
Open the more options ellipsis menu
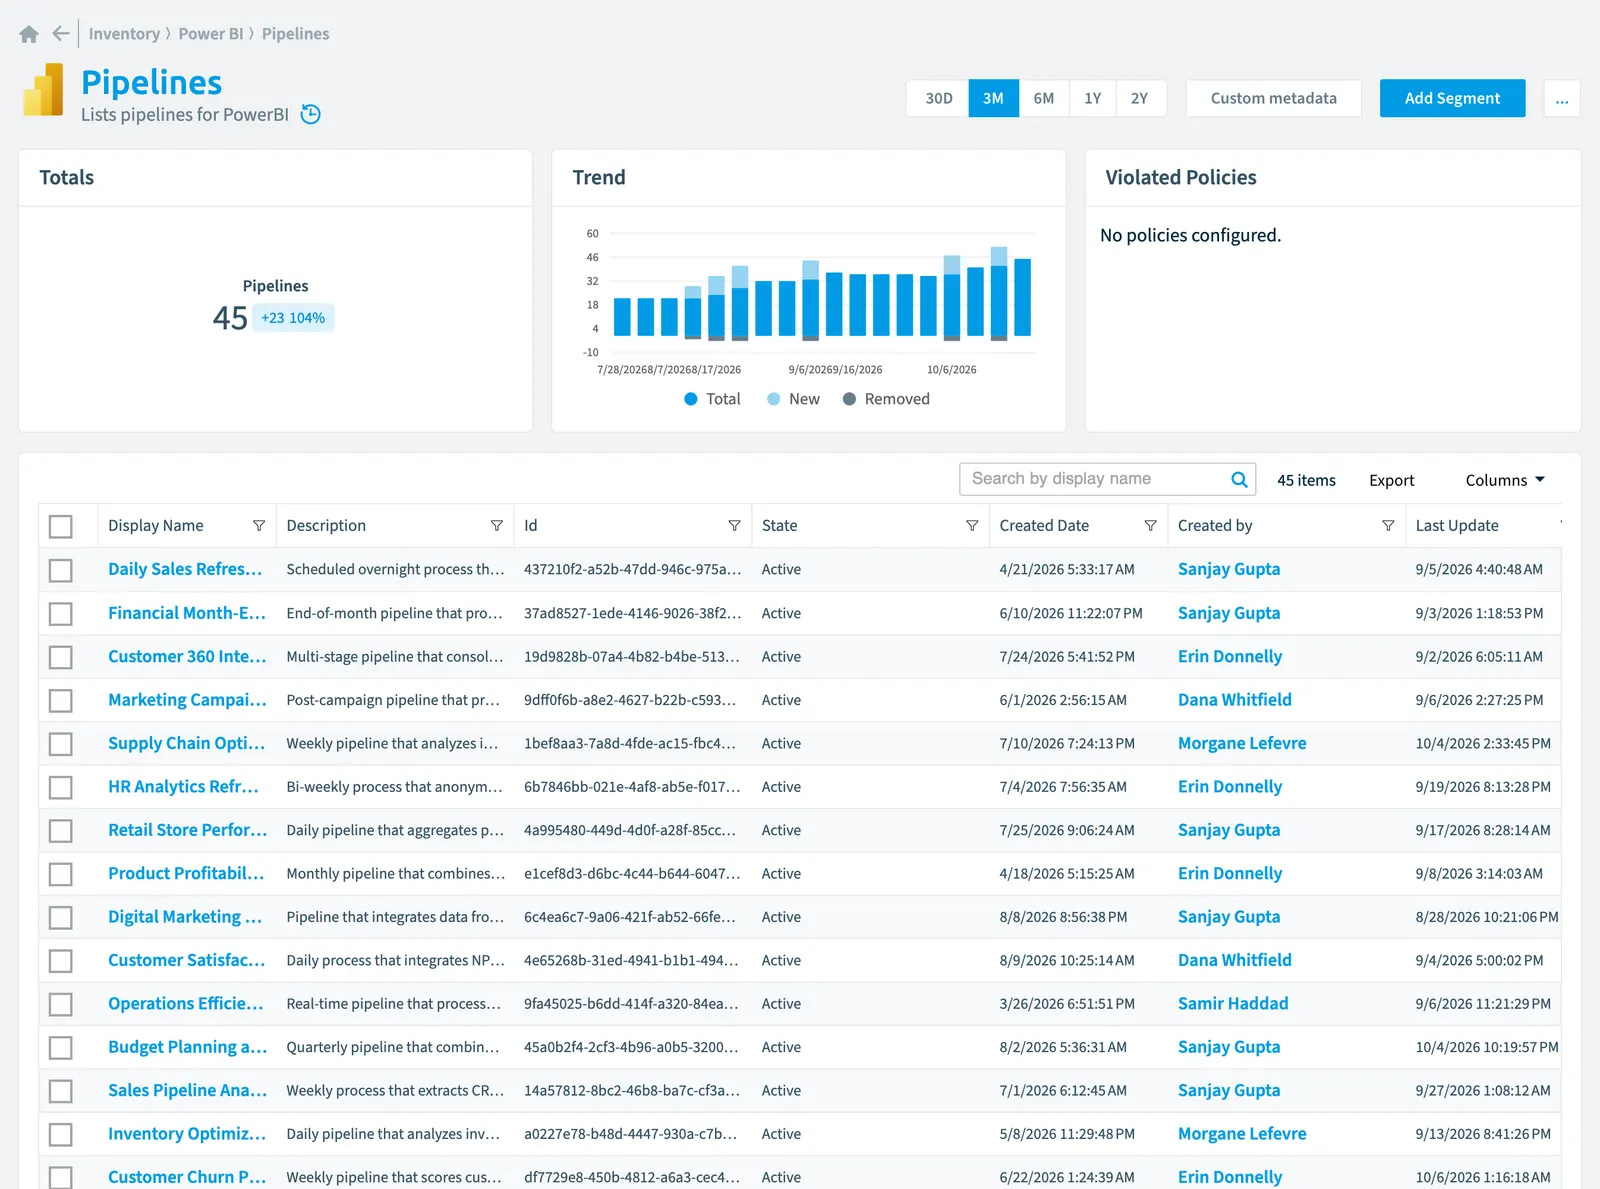coord(1562,99)
